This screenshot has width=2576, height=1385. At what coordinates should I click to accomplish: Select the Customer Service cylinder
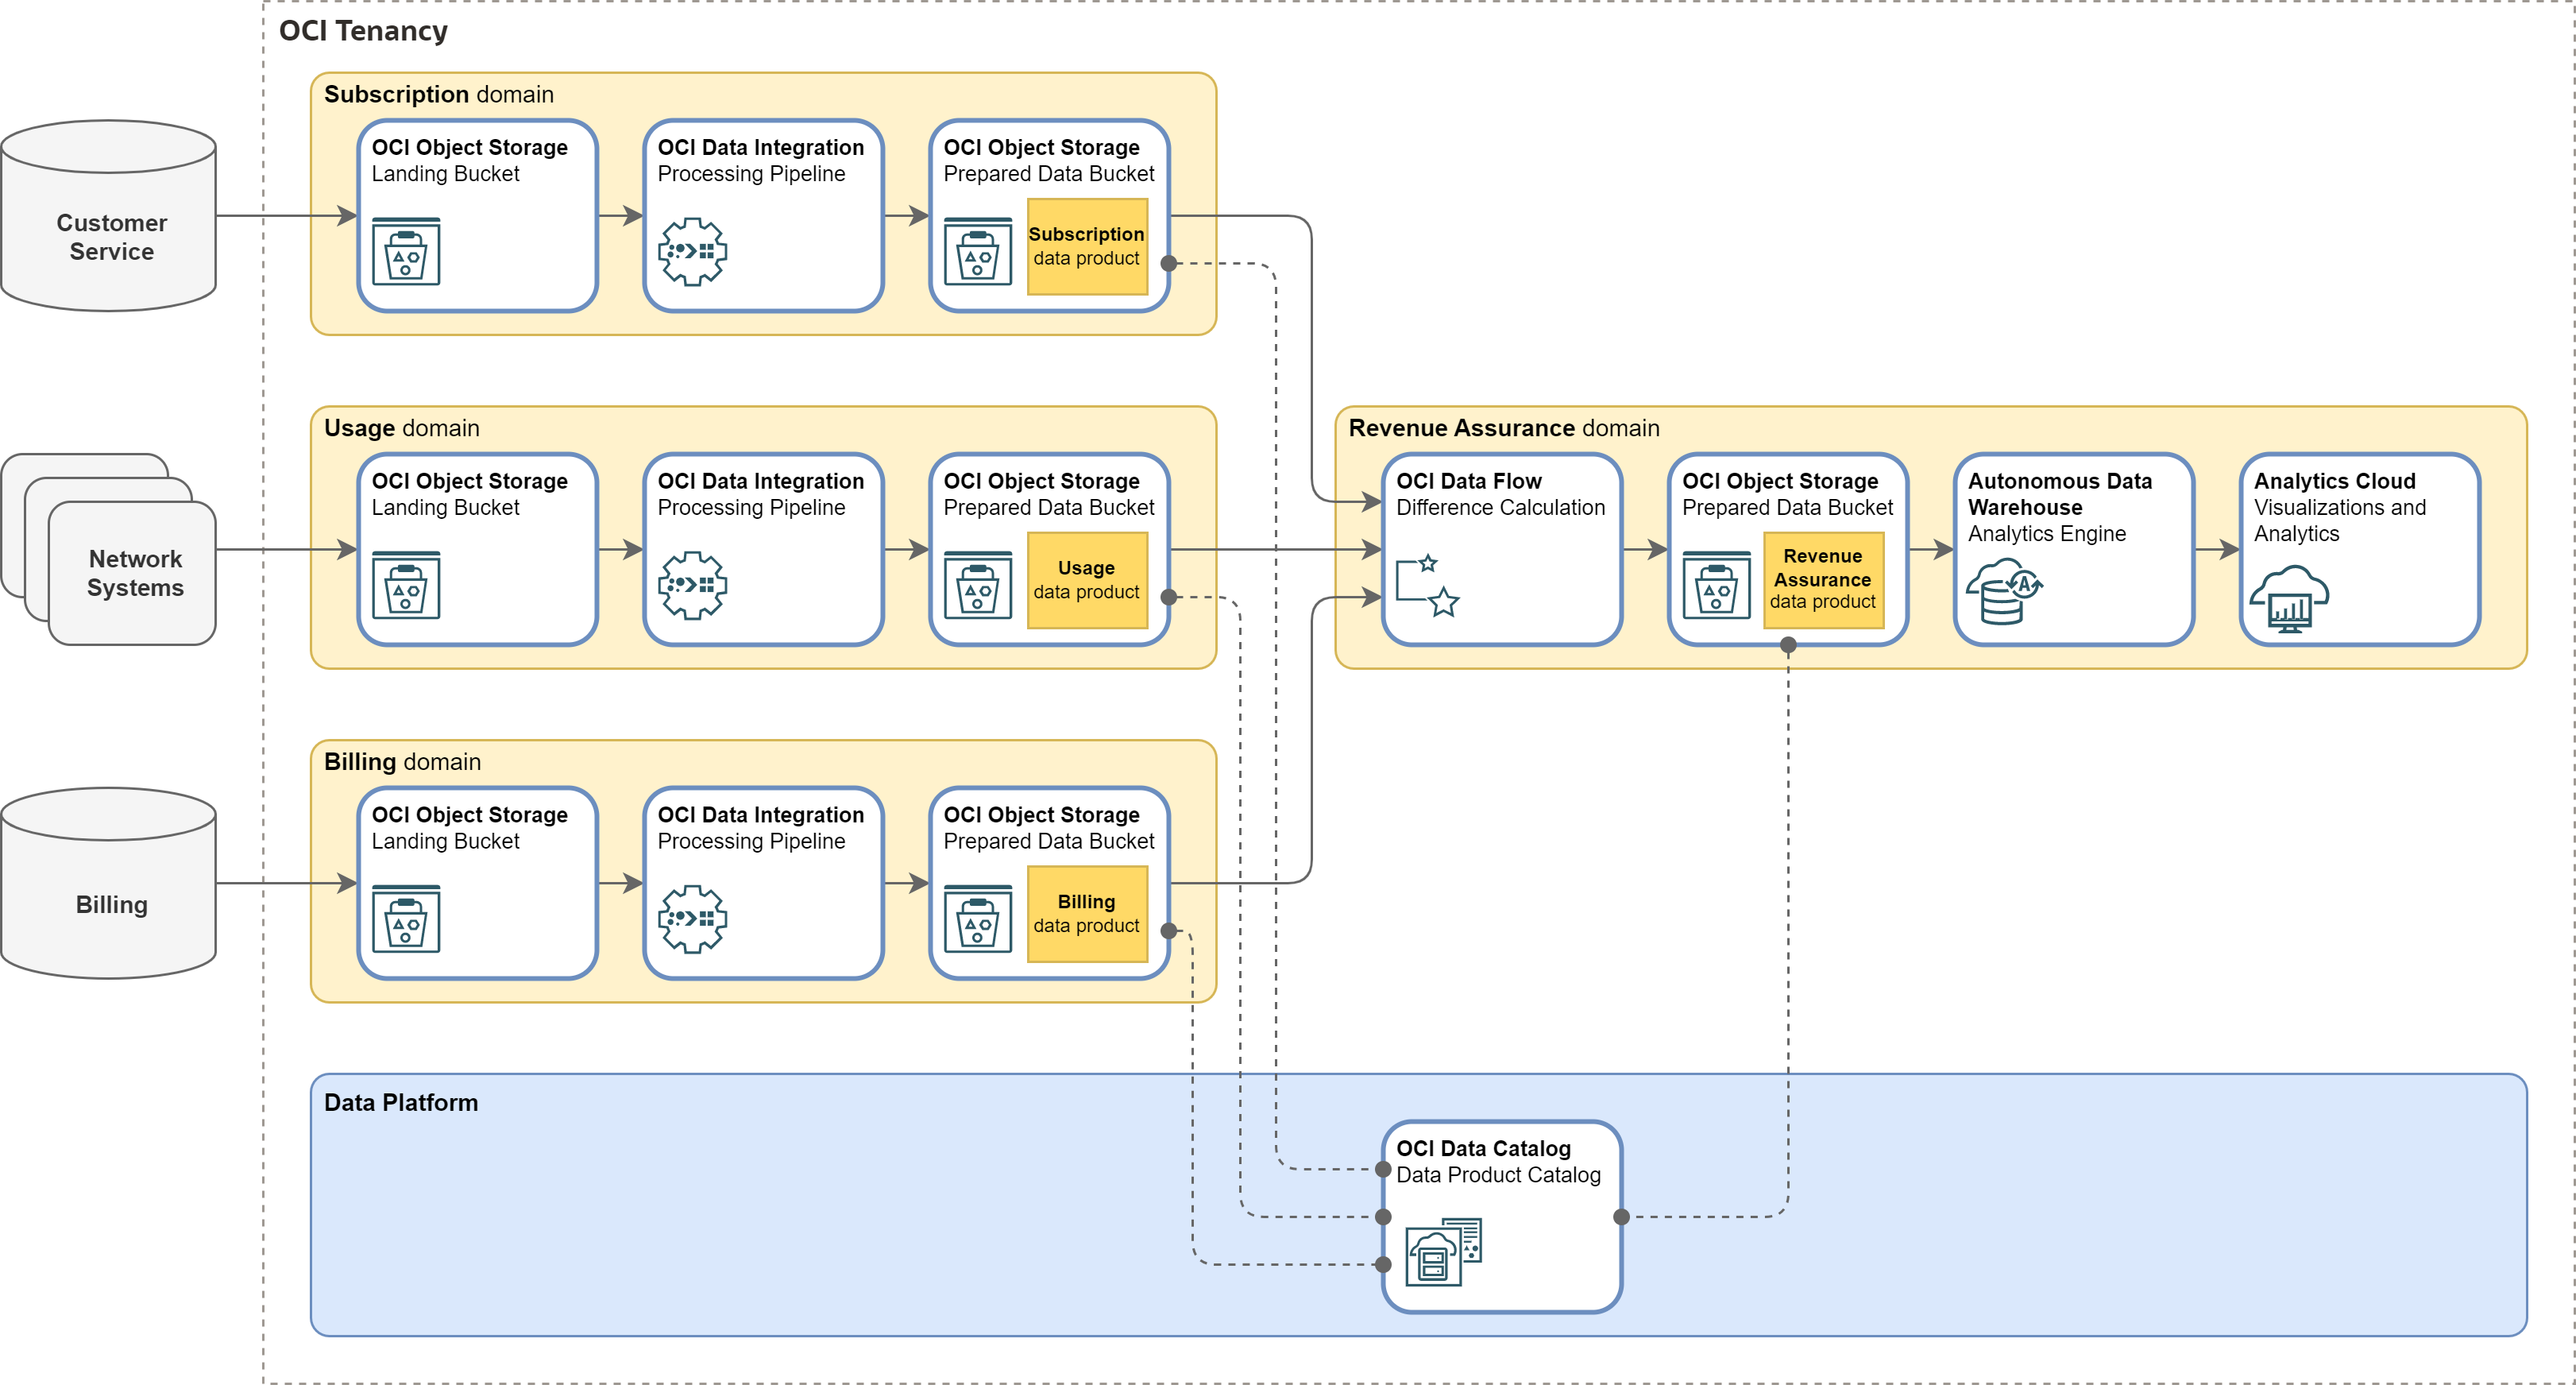109,216
